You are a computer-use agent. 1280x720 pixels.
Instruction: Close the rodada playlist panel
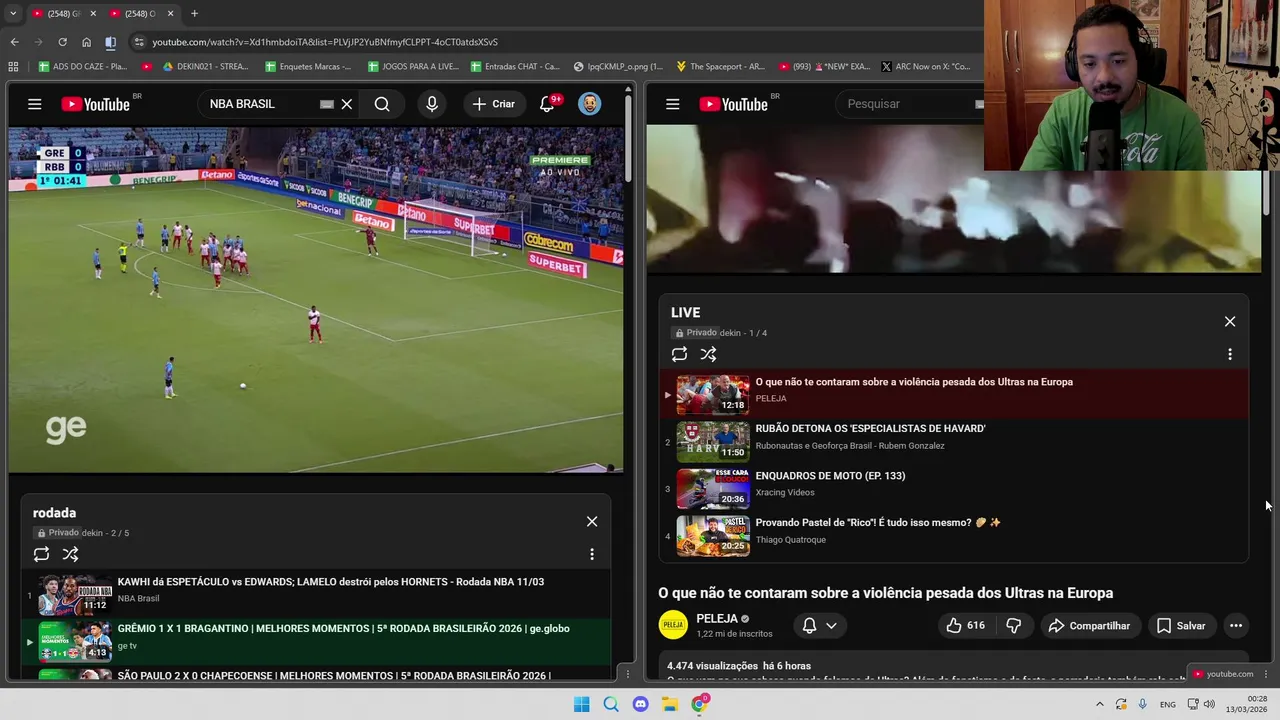592,521
